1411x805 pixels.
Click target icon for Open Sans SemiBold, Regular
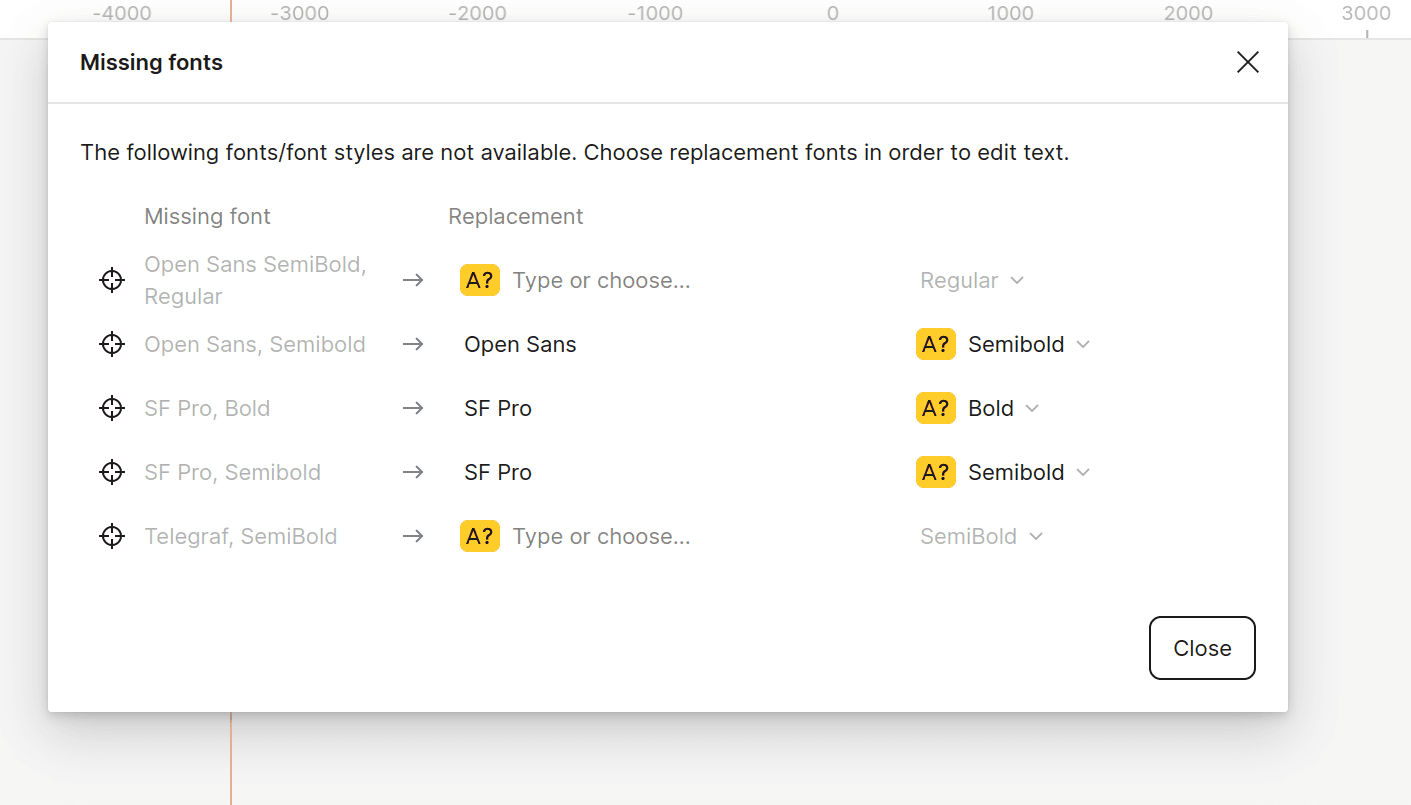(111, 280)
